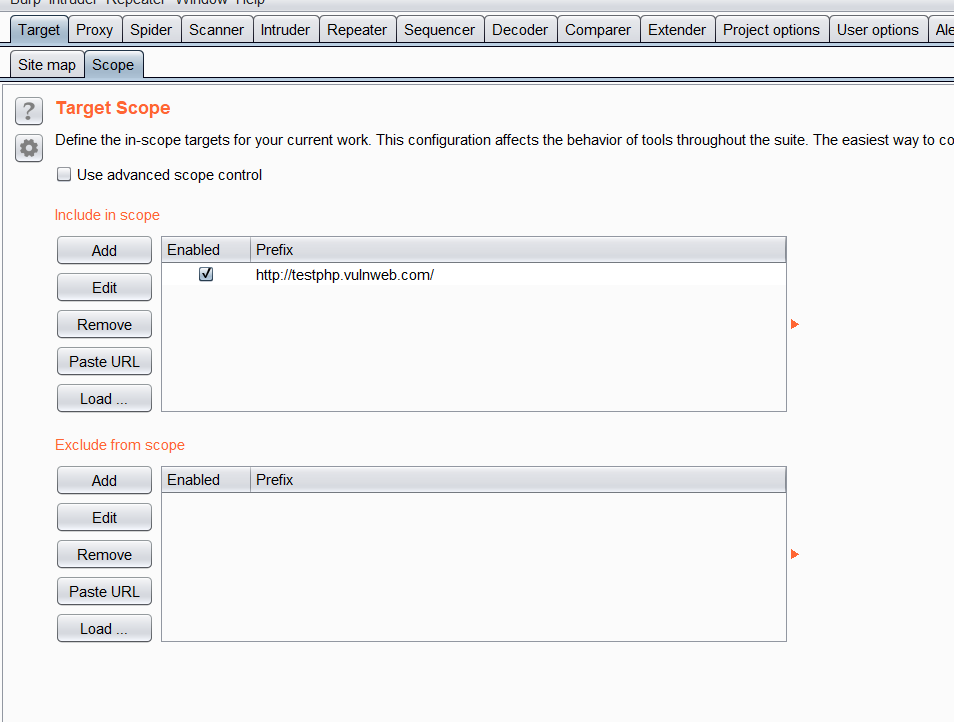Click Remove in Include in scope
Screen dimensions: 954x722
[104, 325]
